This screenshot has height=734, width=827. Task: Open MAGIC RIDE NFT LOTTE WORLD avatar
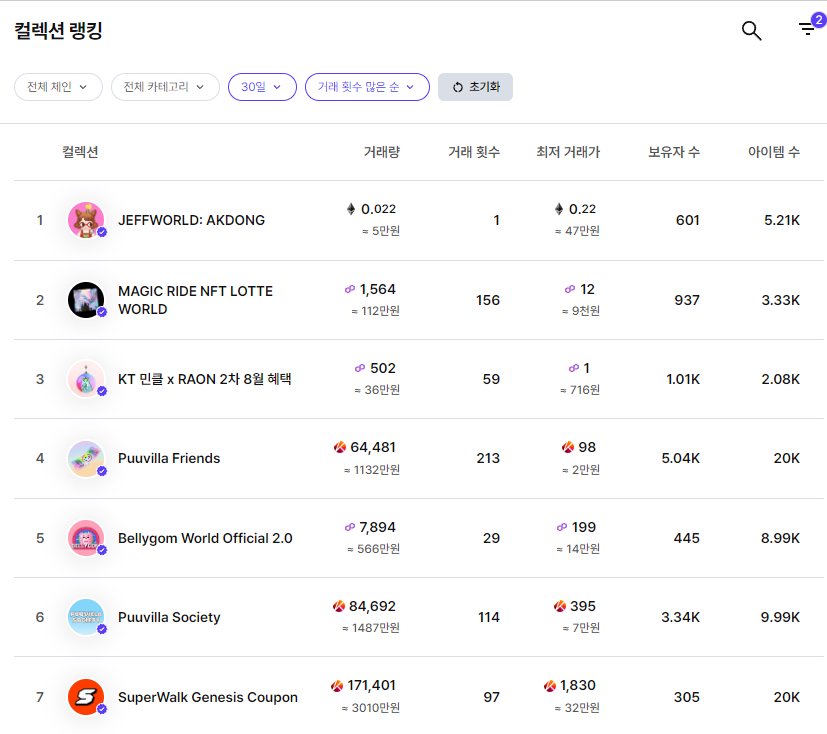[86, 300]
